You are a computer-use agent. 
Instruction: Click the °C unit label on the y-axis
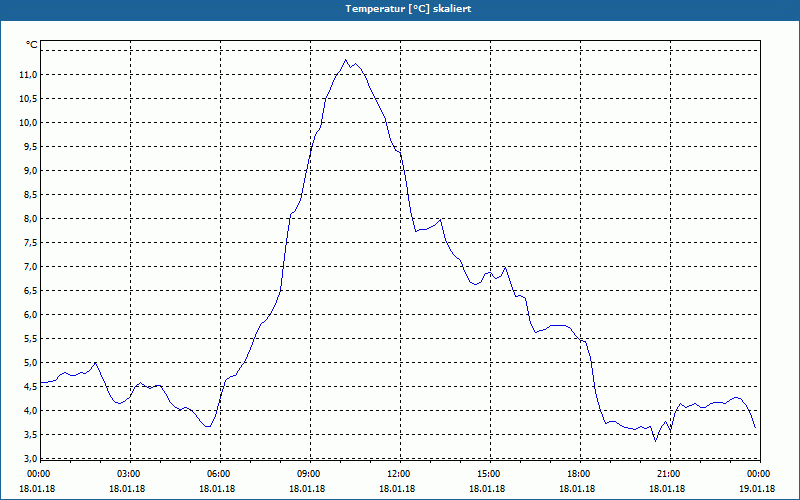(32, 45)
